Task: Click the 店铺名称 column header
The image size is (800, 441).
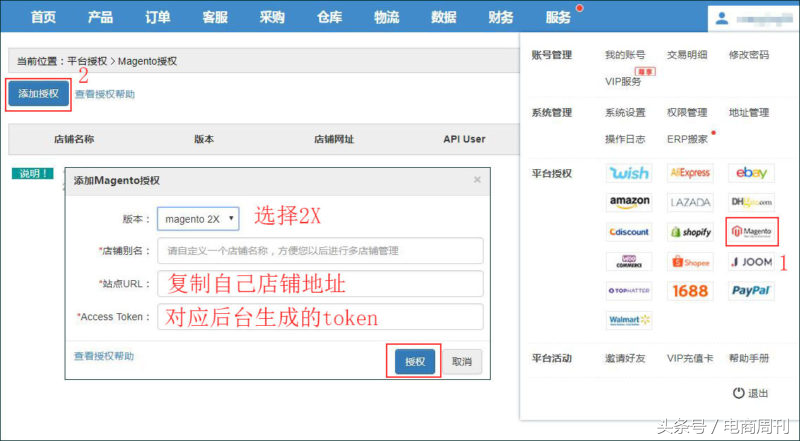Action: (x=74, y=139)
